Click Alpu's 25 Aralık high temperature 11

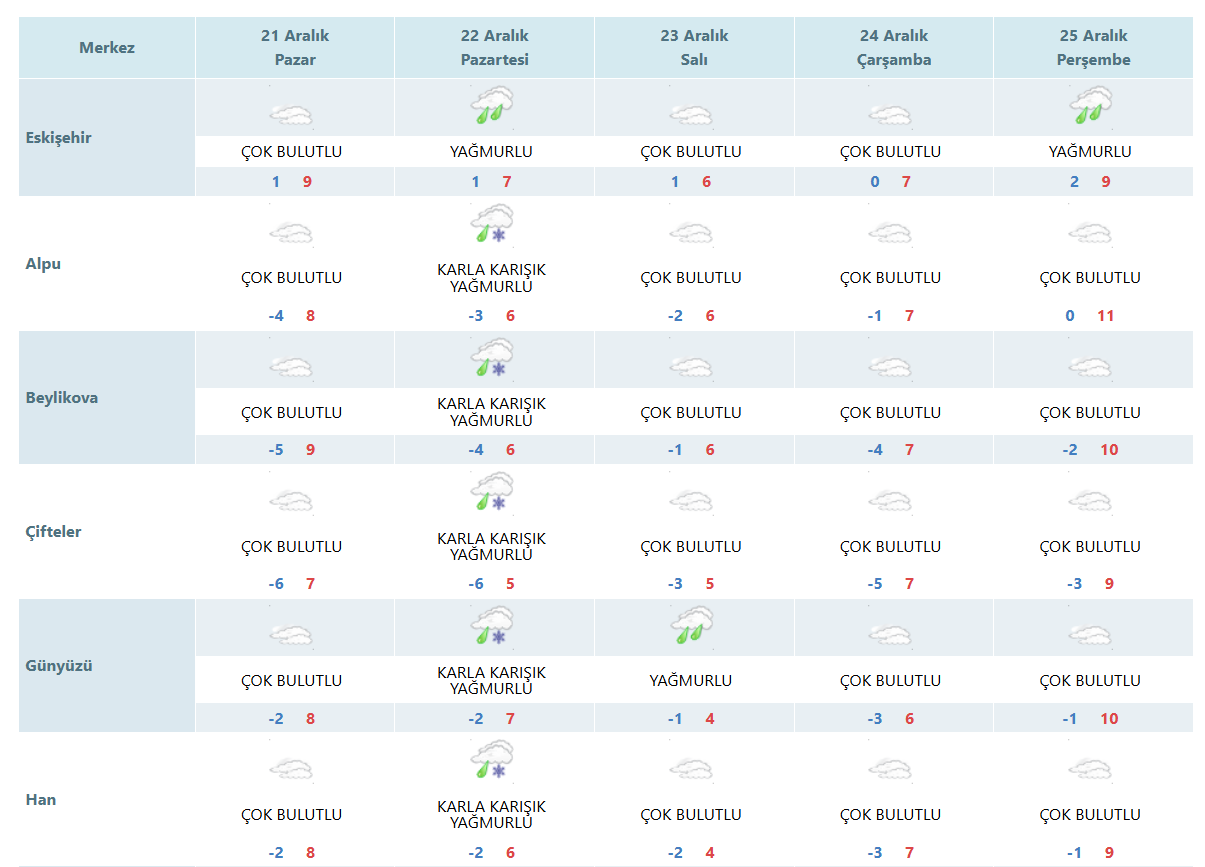click(x=1105, y=316)
